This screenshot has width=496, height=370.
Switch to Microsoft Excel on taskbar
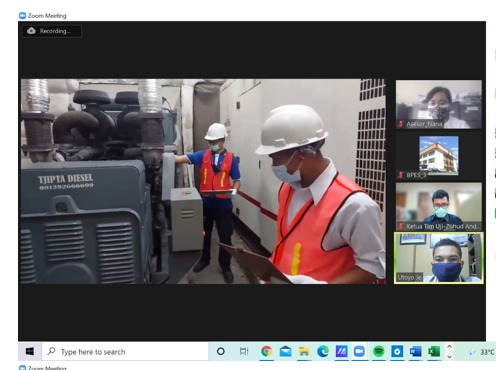pyautogui.click(x=434, y=351)
